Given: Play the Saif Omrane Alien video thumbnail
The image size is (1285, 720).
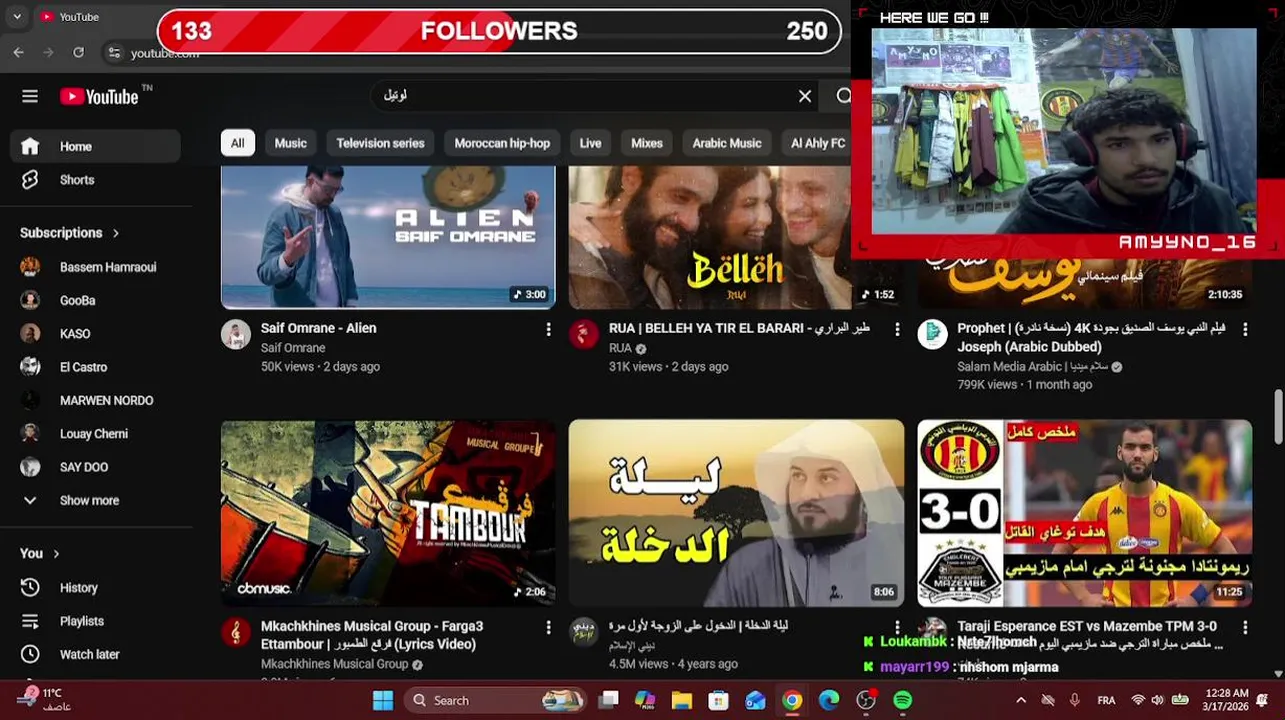Looking at the screenshot, I should pyautogui.click(x=388, y=237).
